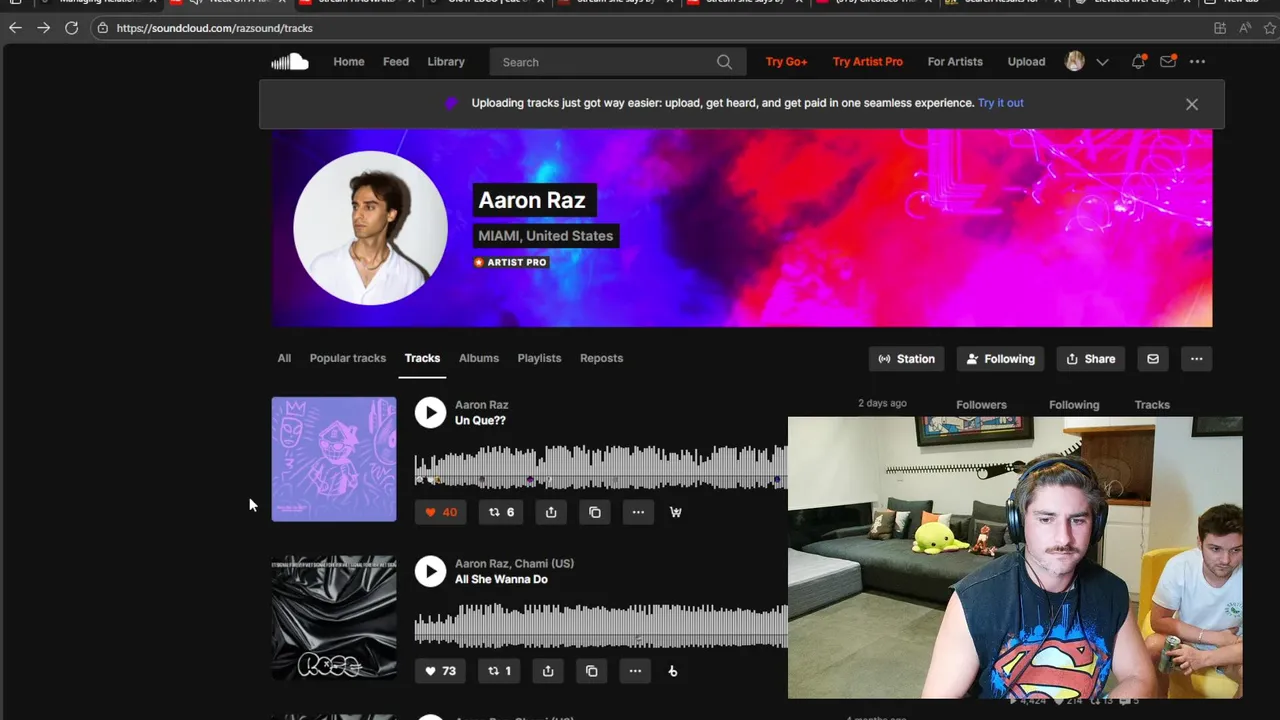The height and width of the screenshot is (720, 1280).
Task: Open the messages envelope in header
Action: 1167,62
